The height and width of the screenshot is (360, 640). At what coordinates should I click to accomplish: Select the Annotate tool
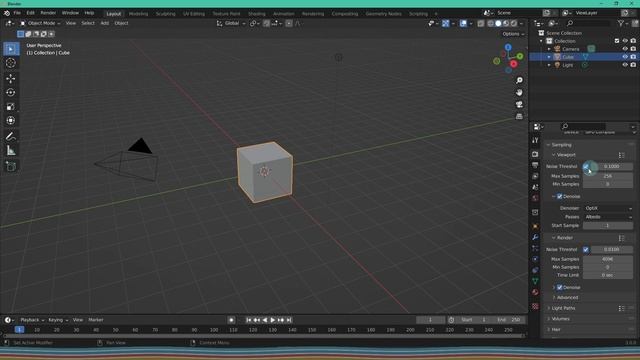coord(11,136)
